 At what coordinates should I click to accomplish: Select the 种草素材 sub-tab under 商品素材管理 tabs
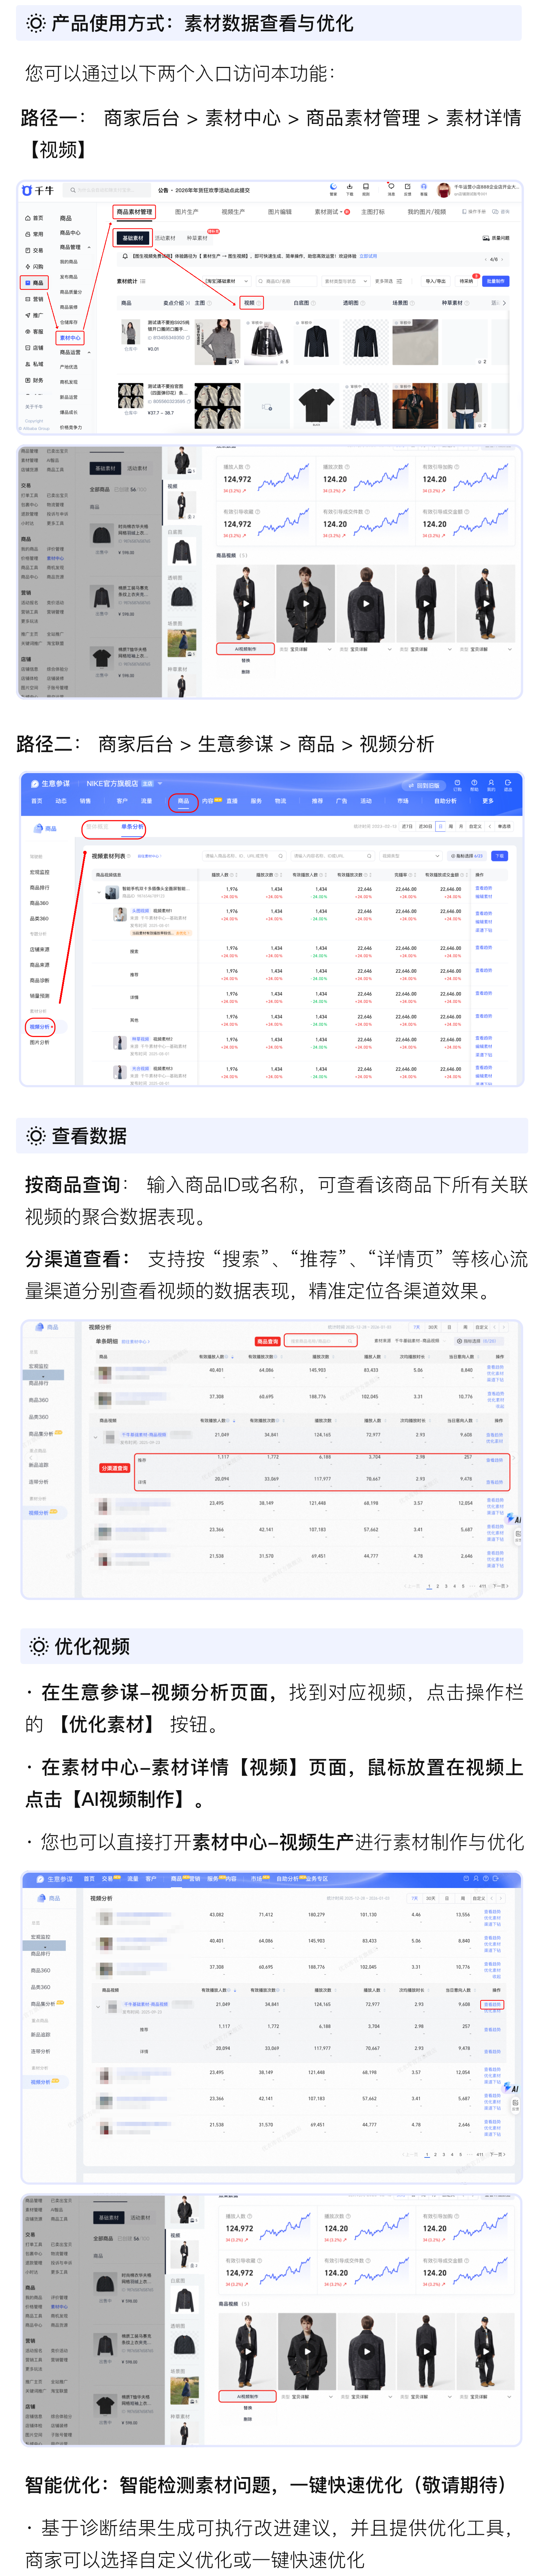click(x=197, y=238)
